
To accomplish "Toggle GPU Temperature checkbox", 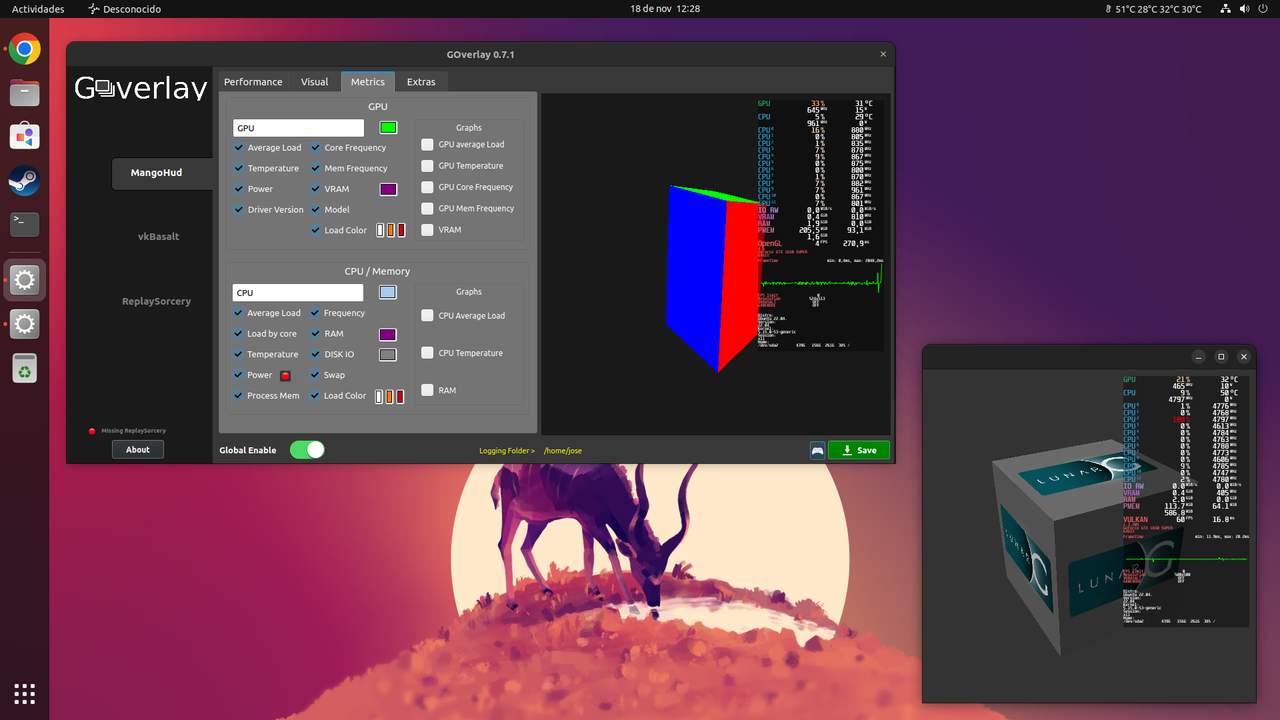I will [x=239, y=168].
